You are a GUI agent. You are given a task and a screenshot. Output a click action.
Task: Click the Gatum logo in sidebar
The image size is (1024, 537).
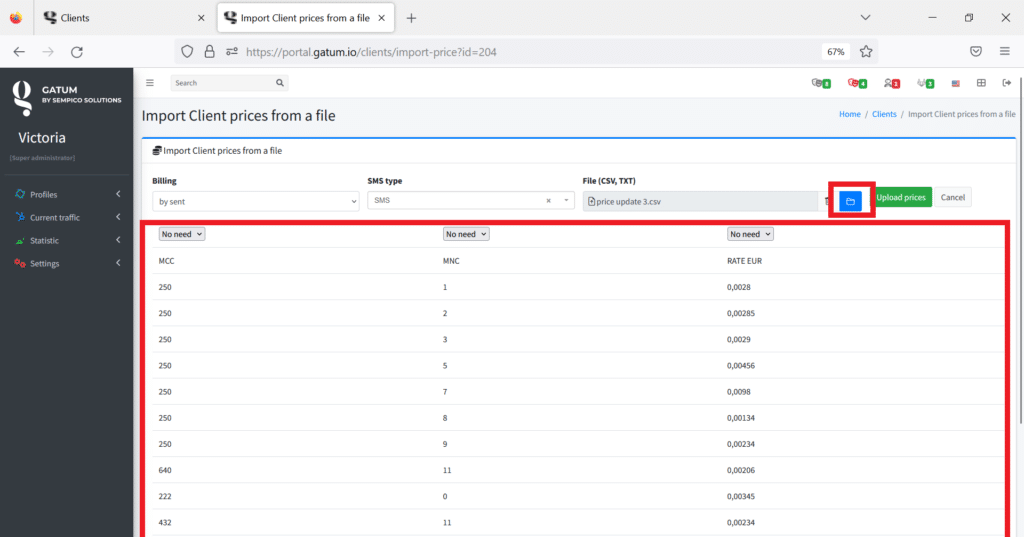67,97
